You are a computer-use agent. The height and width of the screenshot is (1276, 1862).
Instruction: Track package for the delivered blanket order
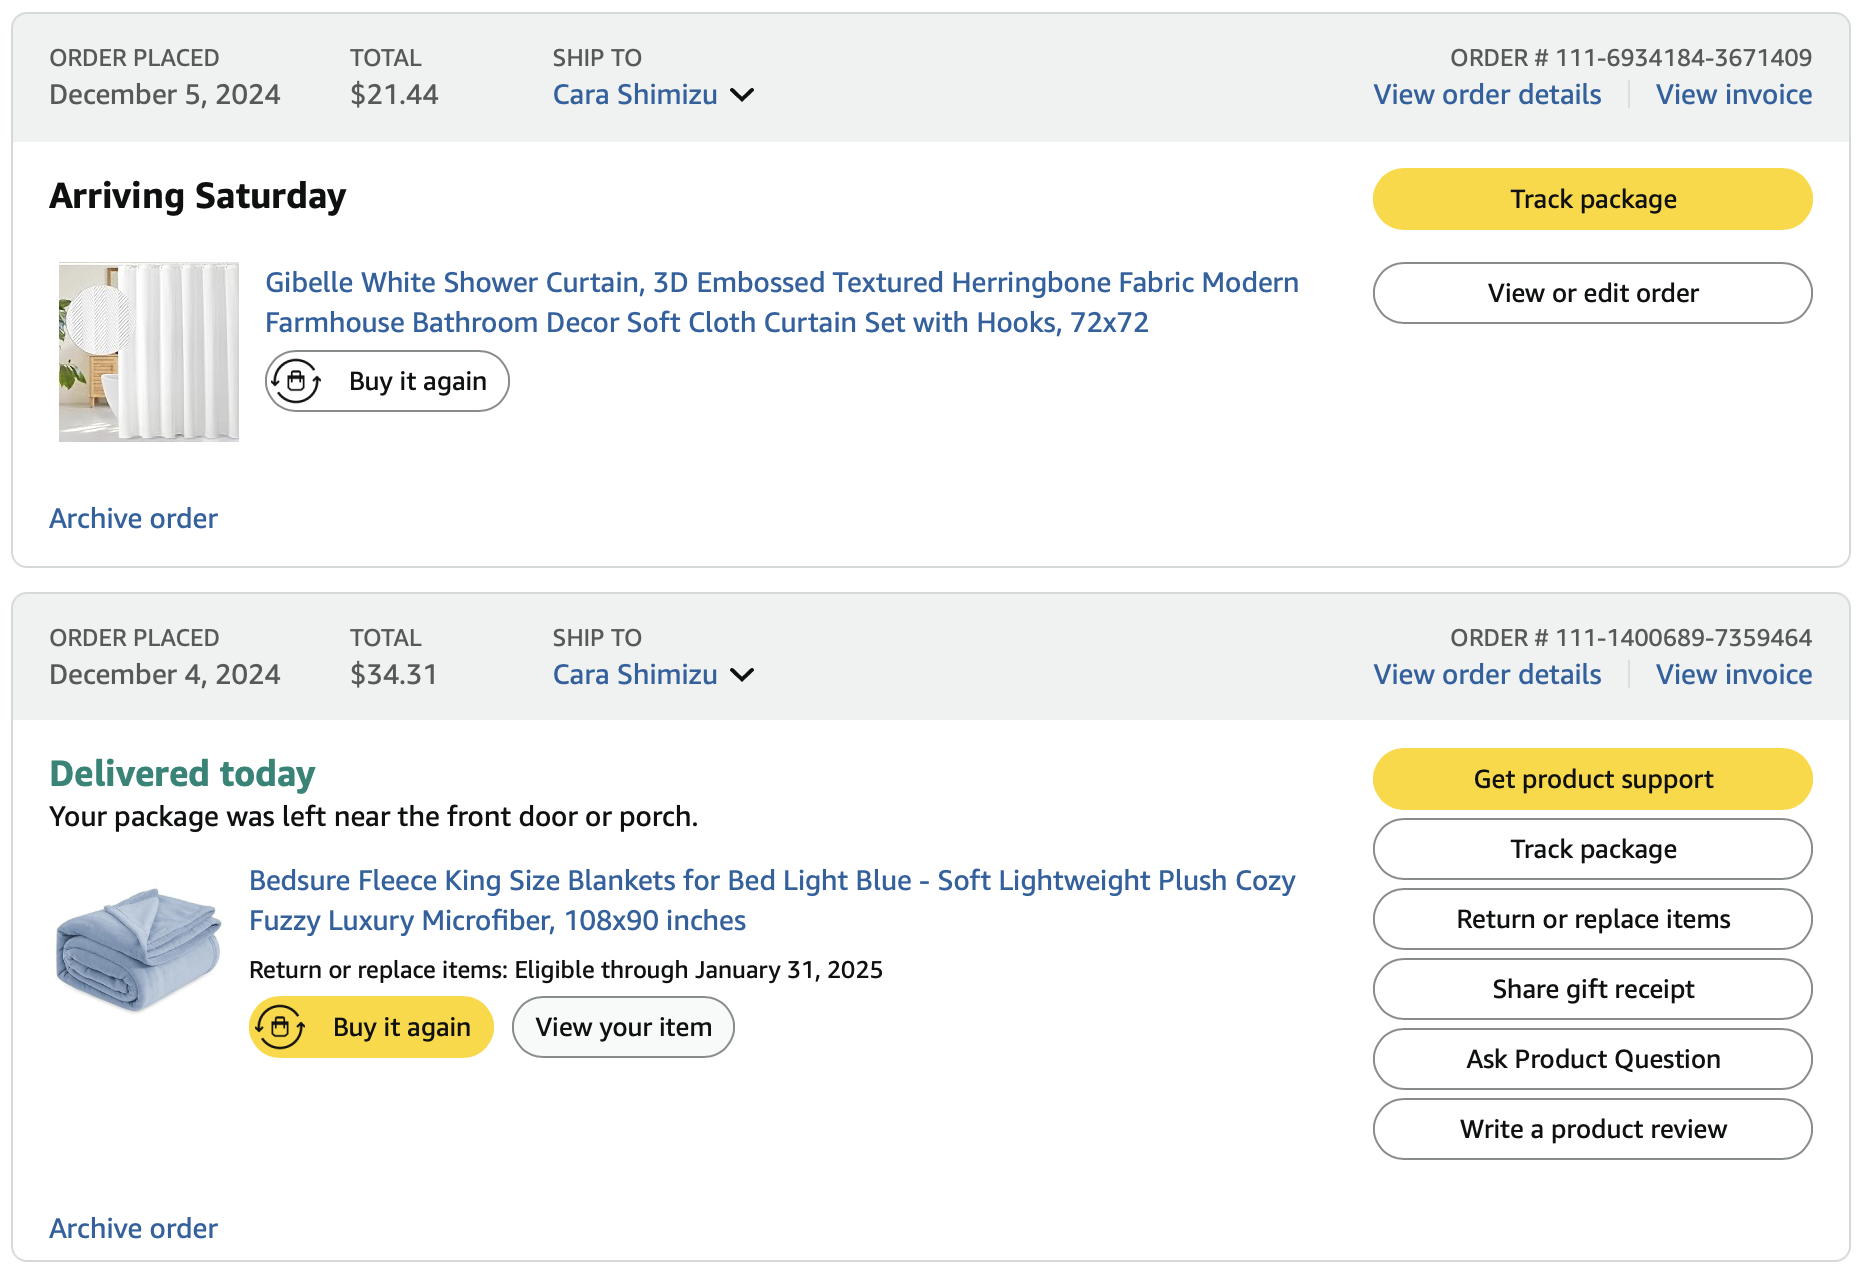coord(1592,849)
